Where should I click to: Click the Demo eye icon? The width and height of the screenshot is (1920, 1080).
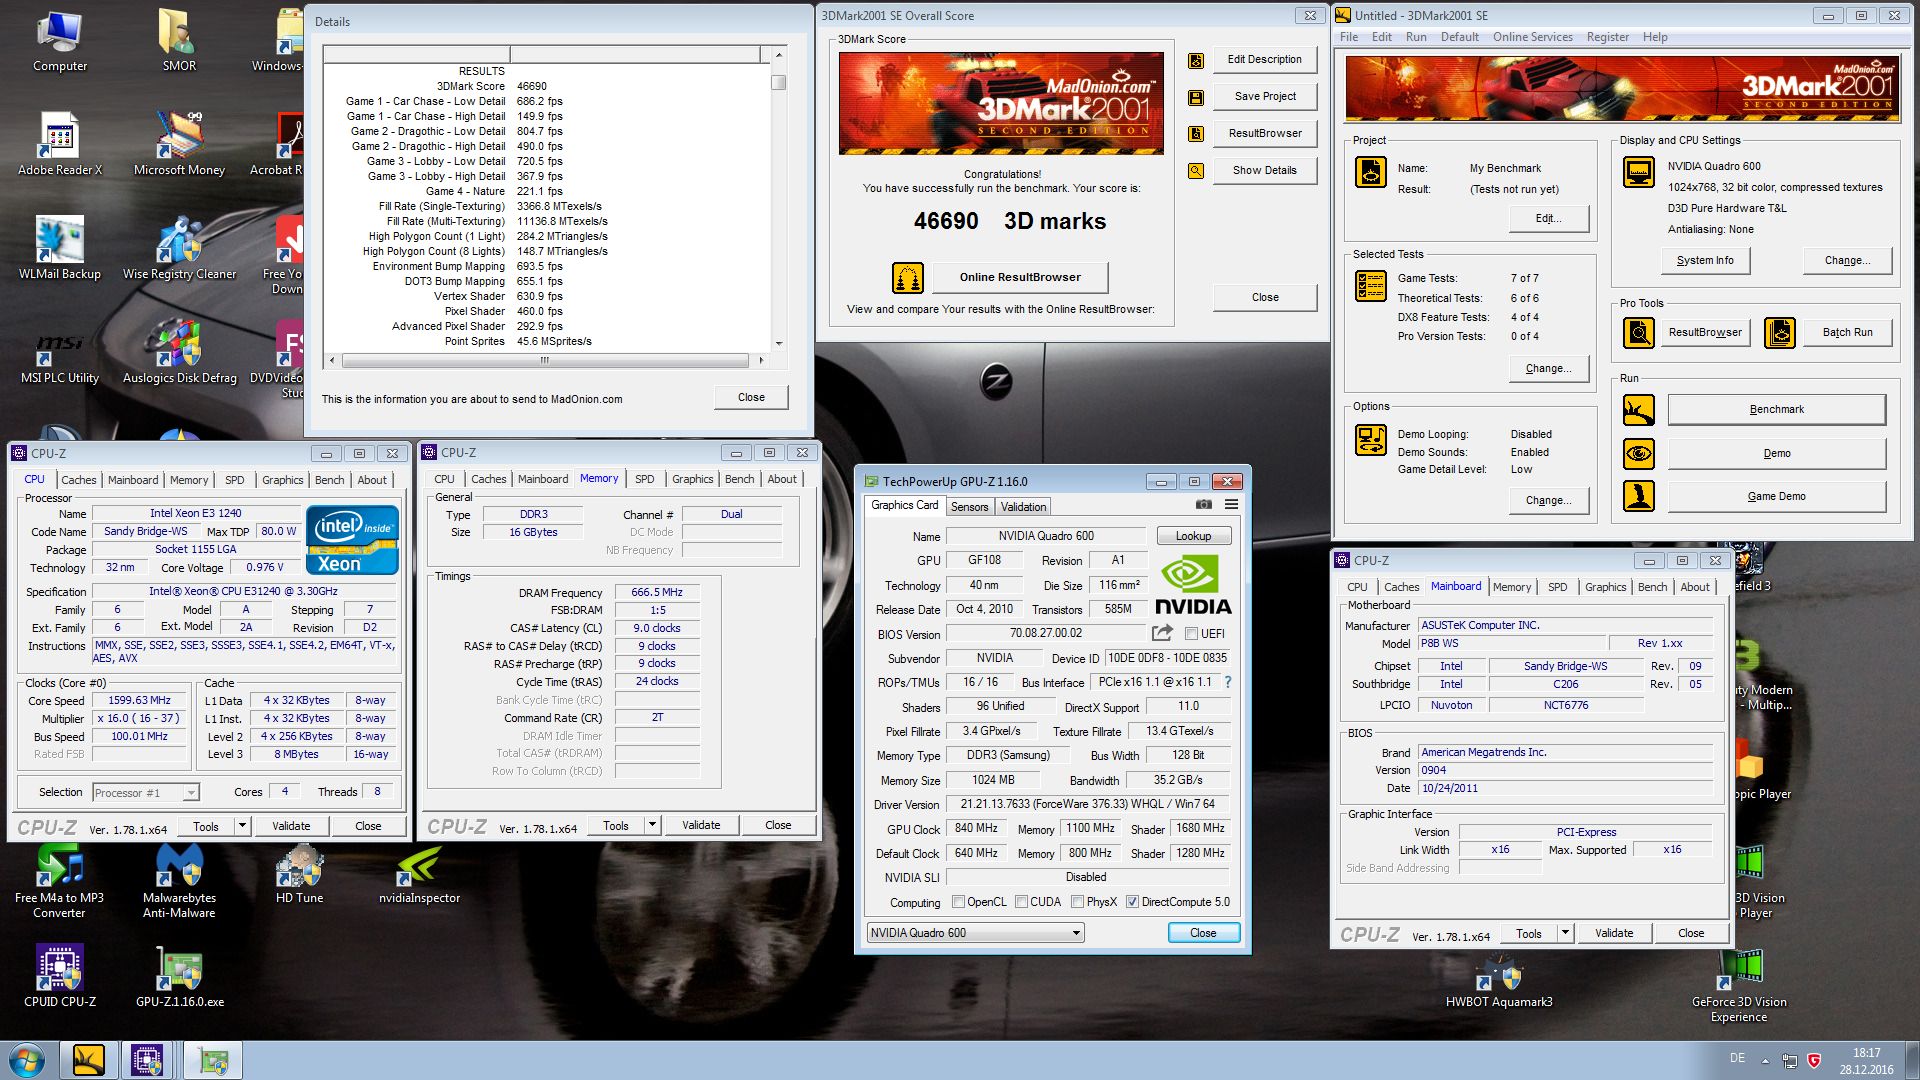click(1638, 454)
